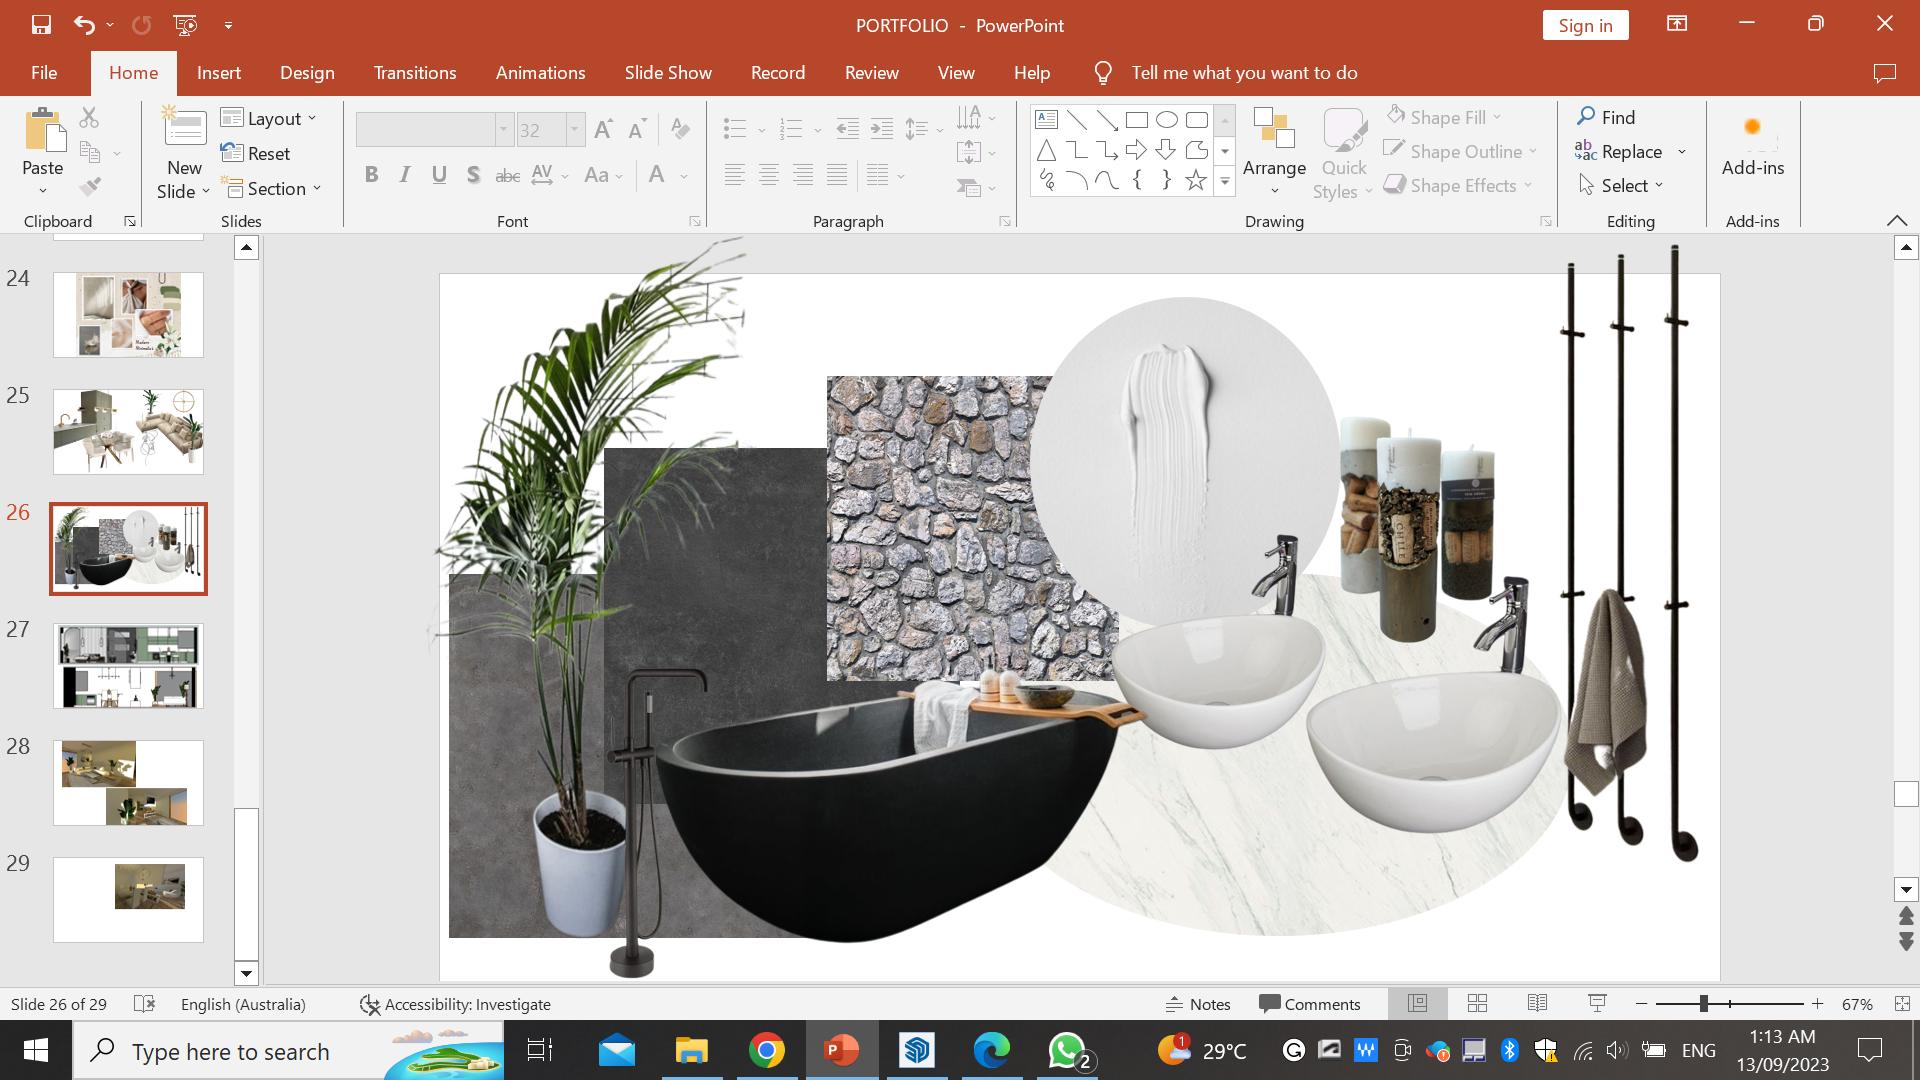1920x1080 pixels.
Task: Open Reading View from status bar
Action: 1537,1003
